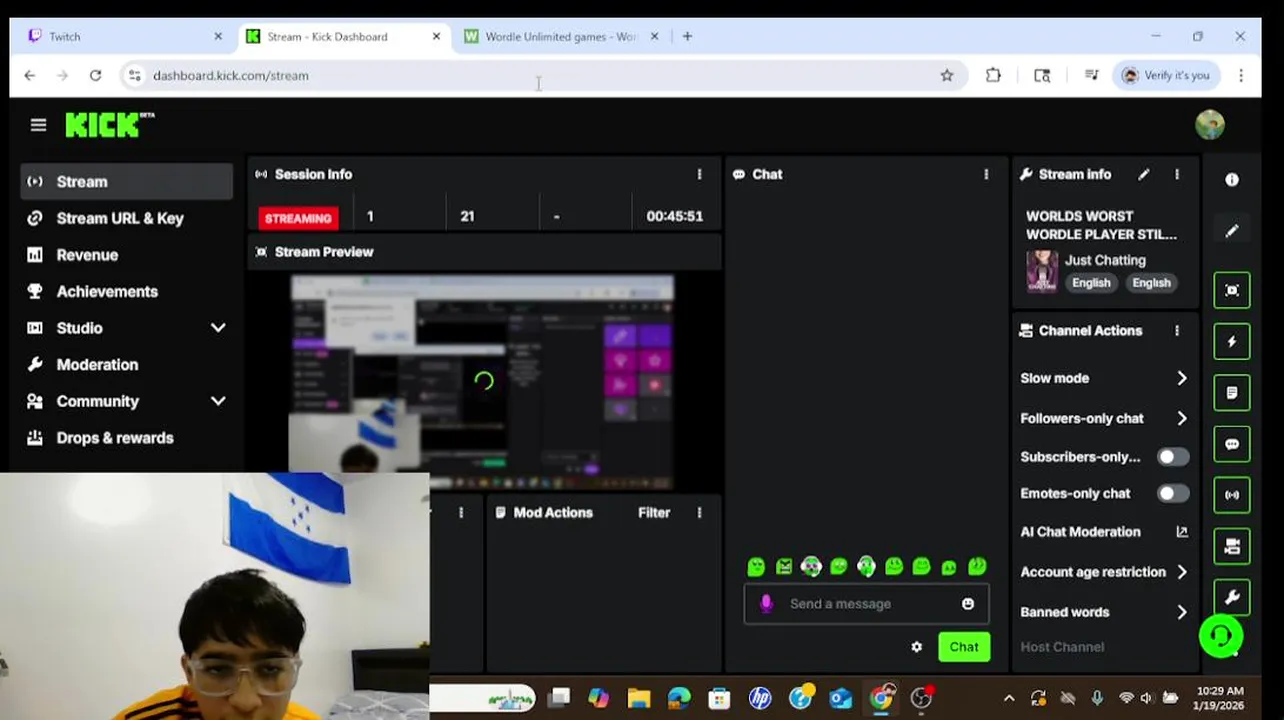The width and height of the screenshot is (1284, 720).
Task: Click the red STREAMING status badge
Action: (298, 218)
